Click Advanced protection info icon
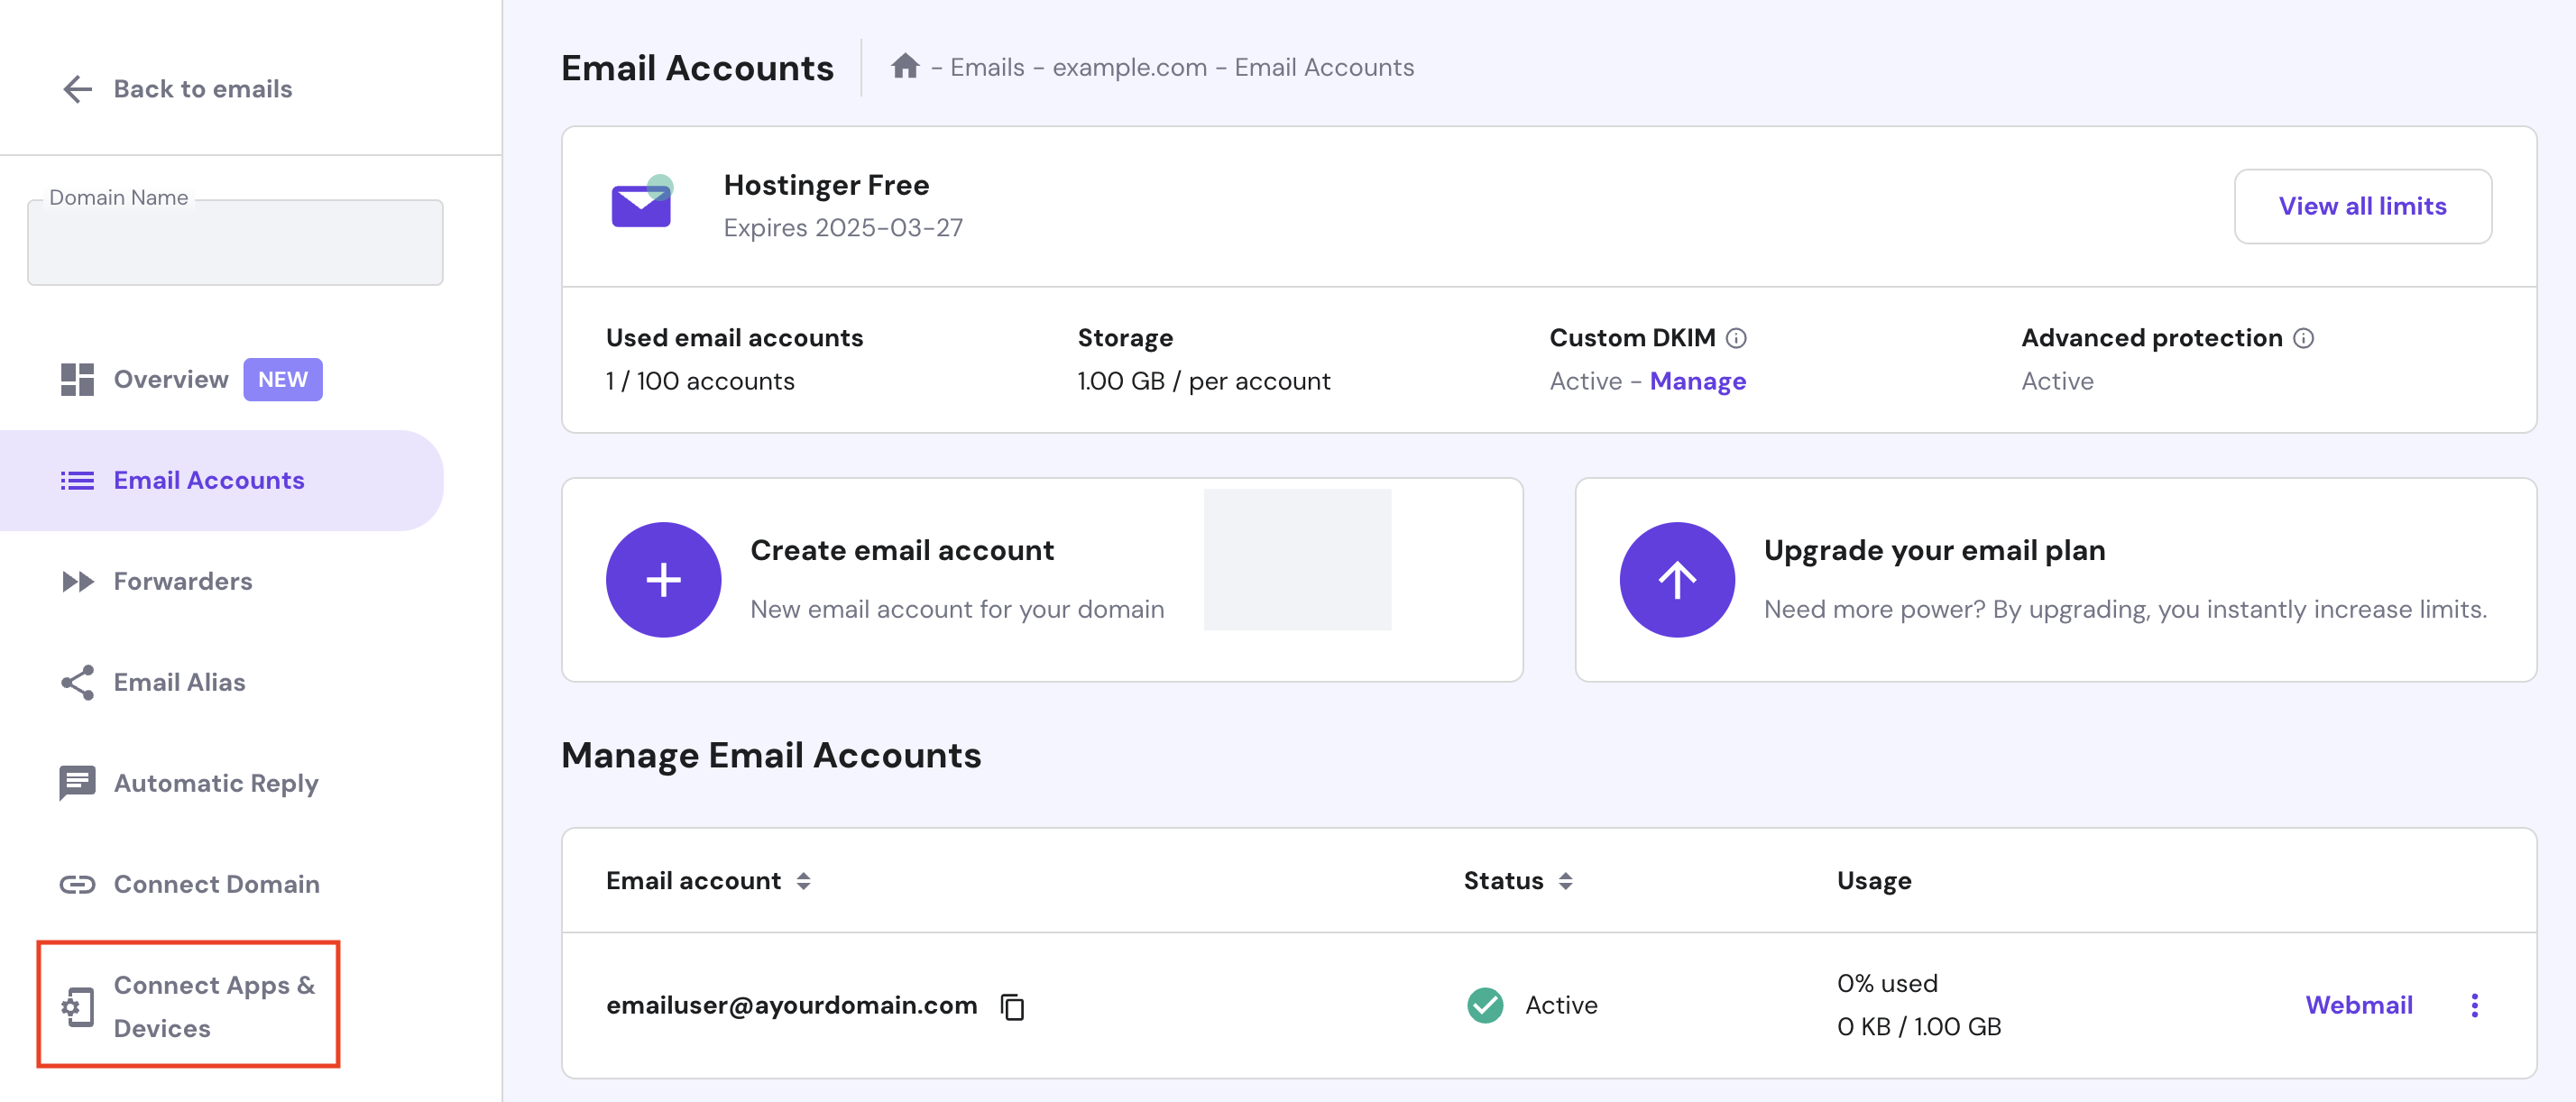Image resolution: width=2576 pixels, height=1102 pixels. [x=2304, y=339]
